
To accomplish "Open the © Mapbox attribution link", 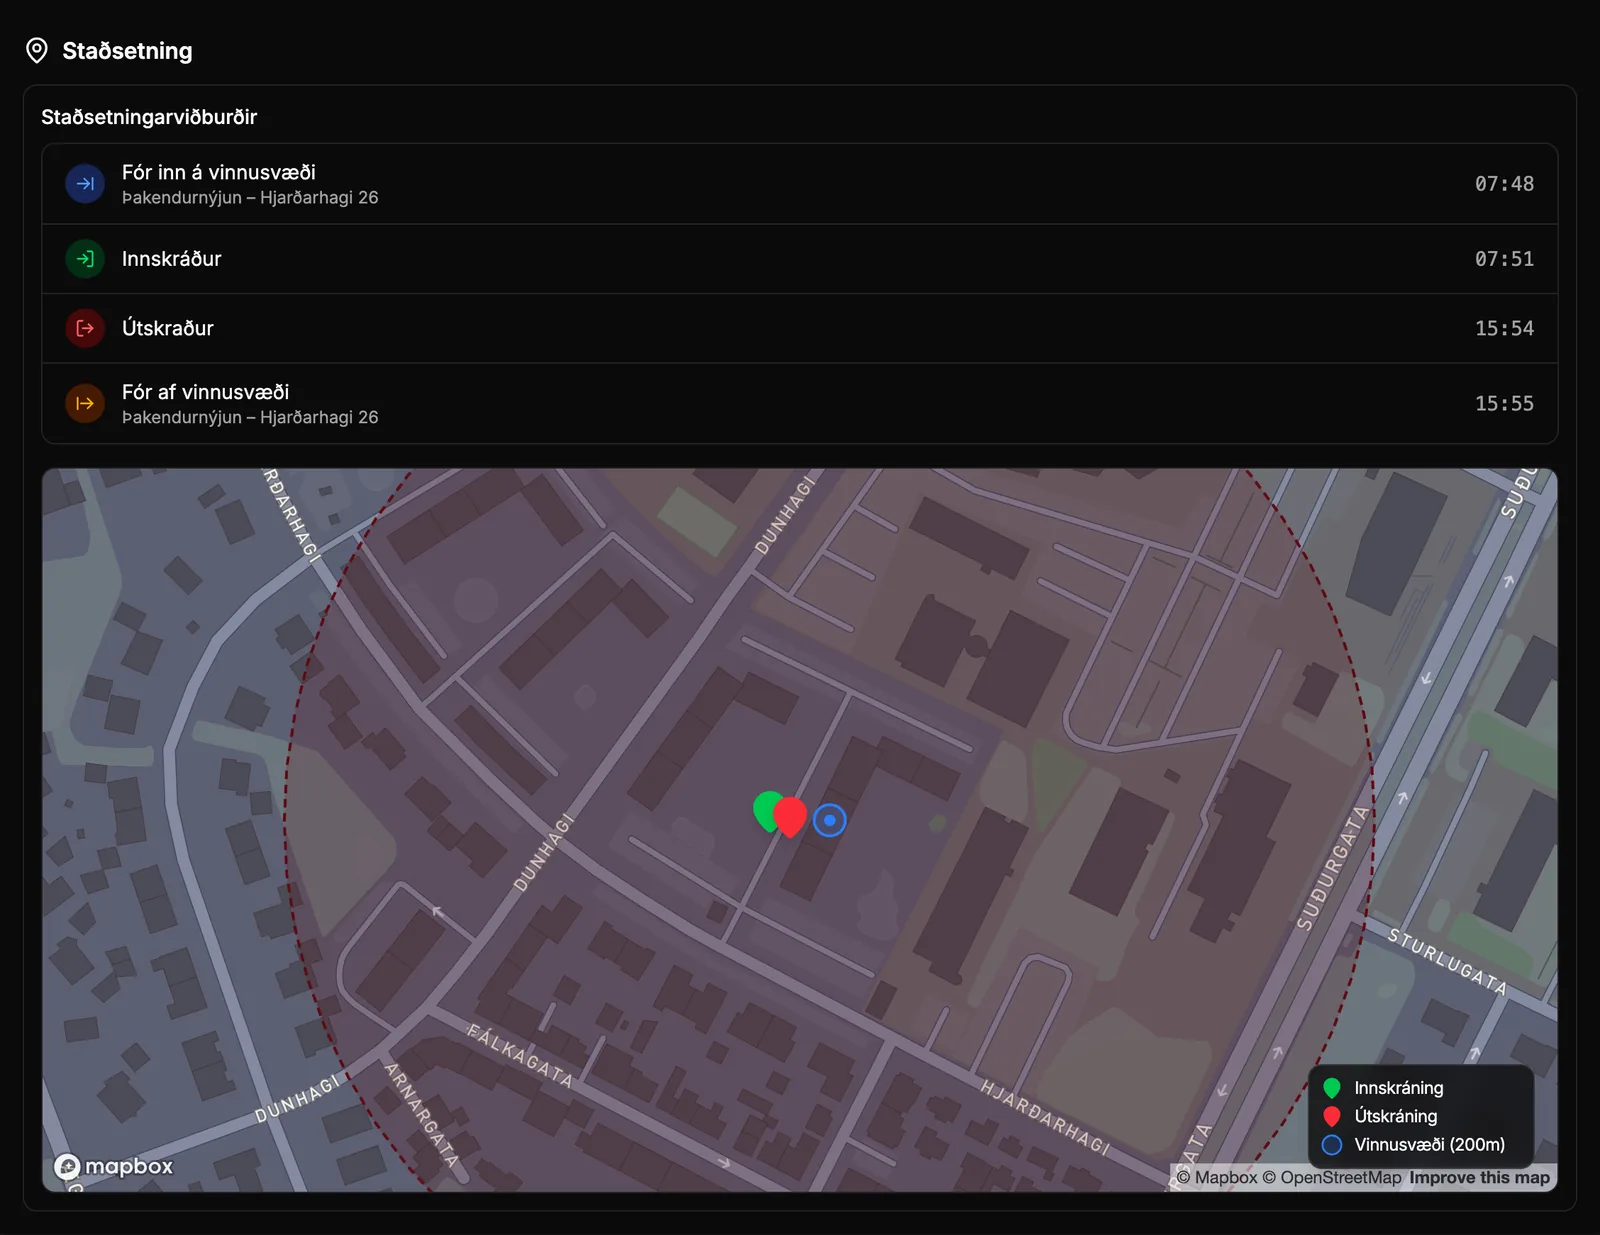I will 1217,1178.
